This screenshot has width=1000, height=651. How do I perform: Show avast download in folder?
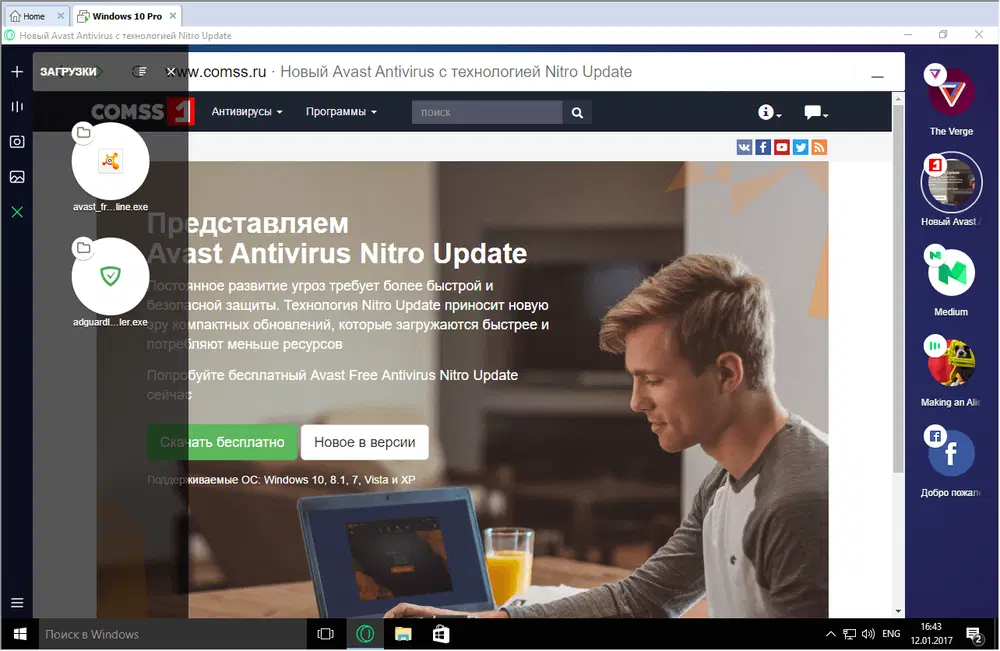pos(84,133)
